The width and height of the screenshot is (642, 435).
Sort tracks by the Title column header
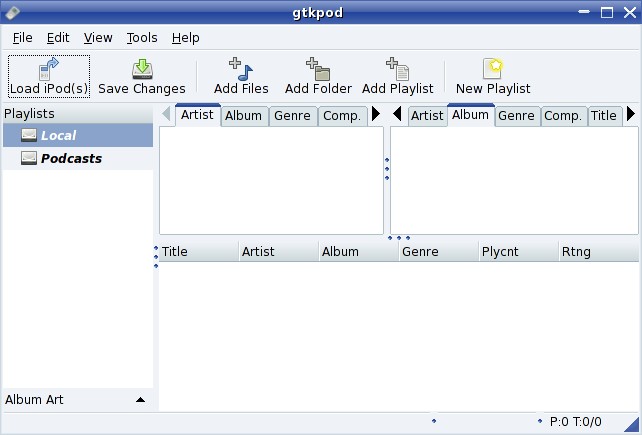click(x=199, y=251)
